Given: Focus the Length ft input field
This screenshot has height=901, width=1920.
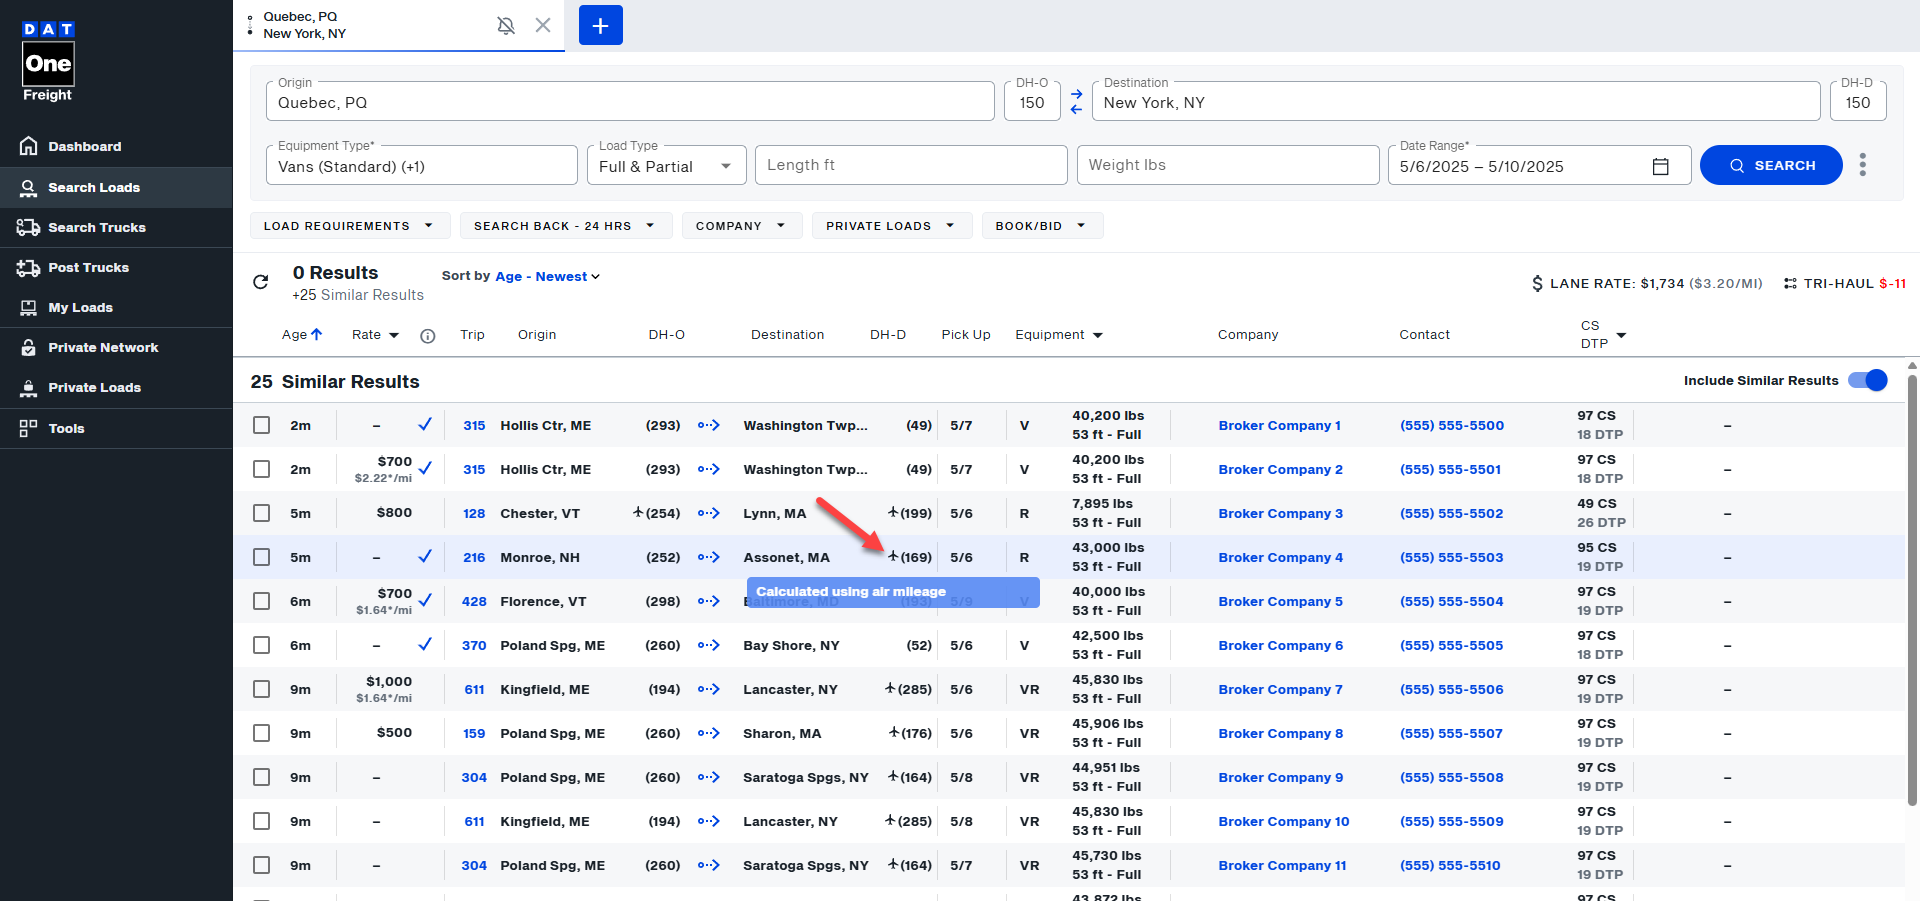Looking at the screenshot, I should (911, 165).
